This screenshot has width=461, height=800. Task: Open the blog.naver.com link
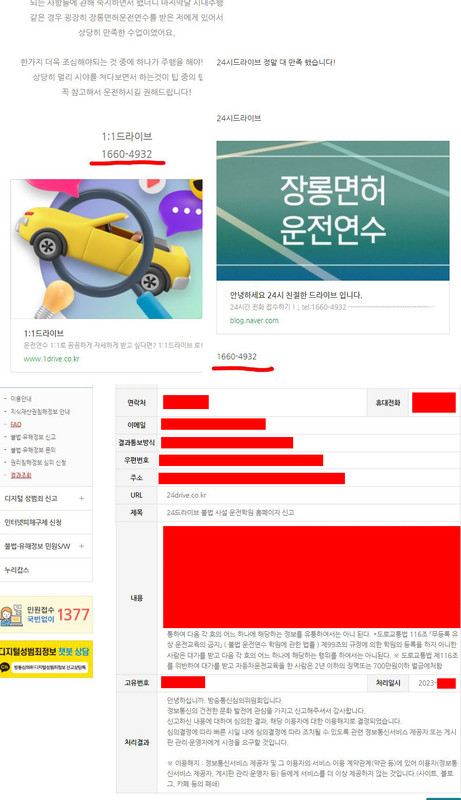(254, 320)
